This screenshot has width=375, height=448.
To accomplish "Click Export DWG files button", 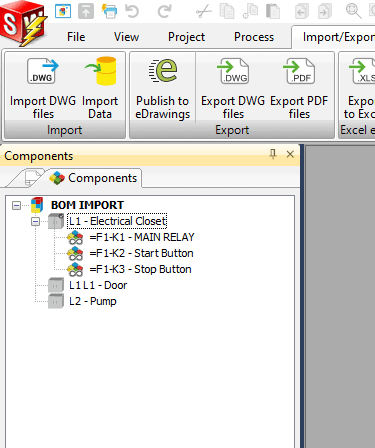I will pos(233,88).
